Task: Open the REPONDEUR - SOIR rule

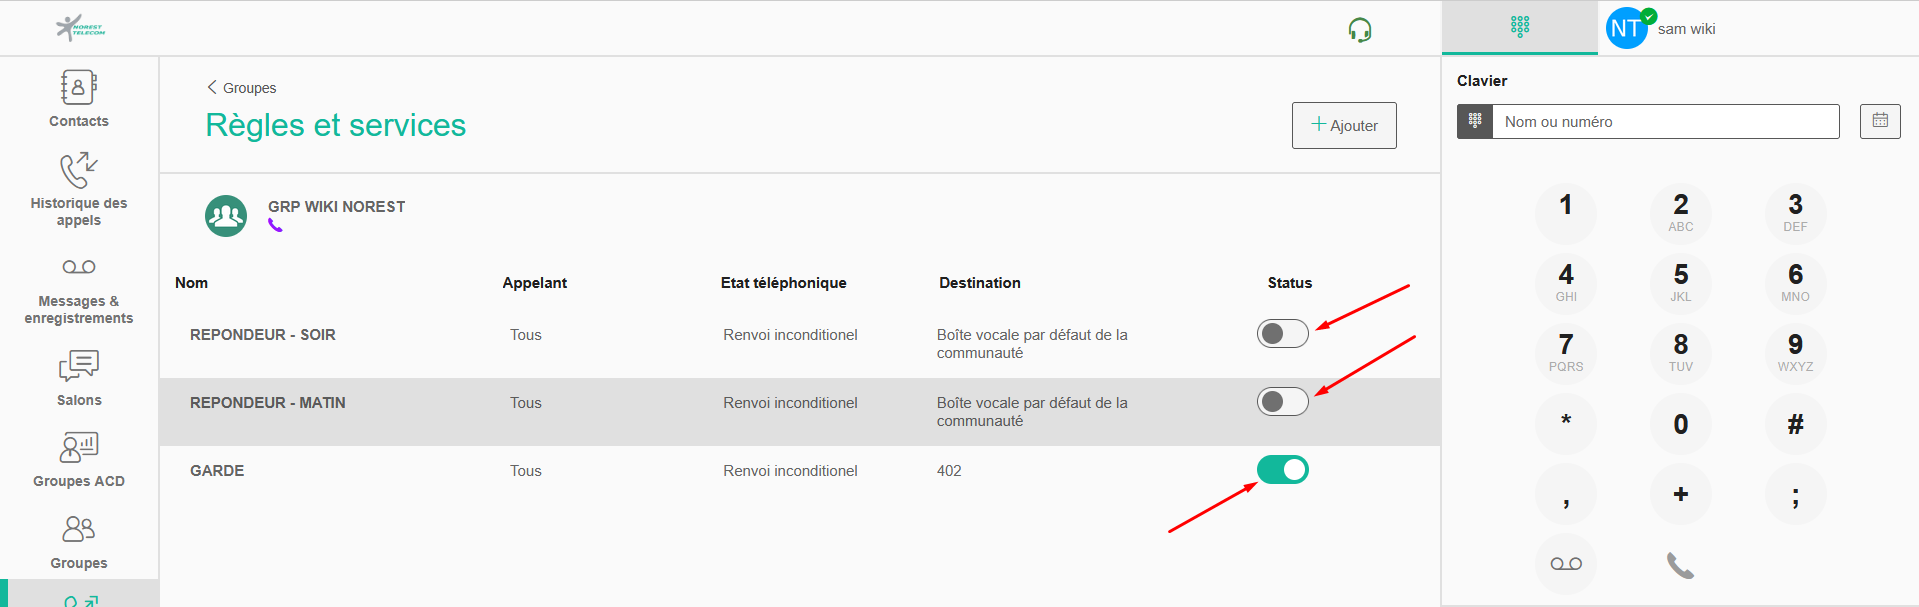Action: pyautogui.click(x=263, y=335)
